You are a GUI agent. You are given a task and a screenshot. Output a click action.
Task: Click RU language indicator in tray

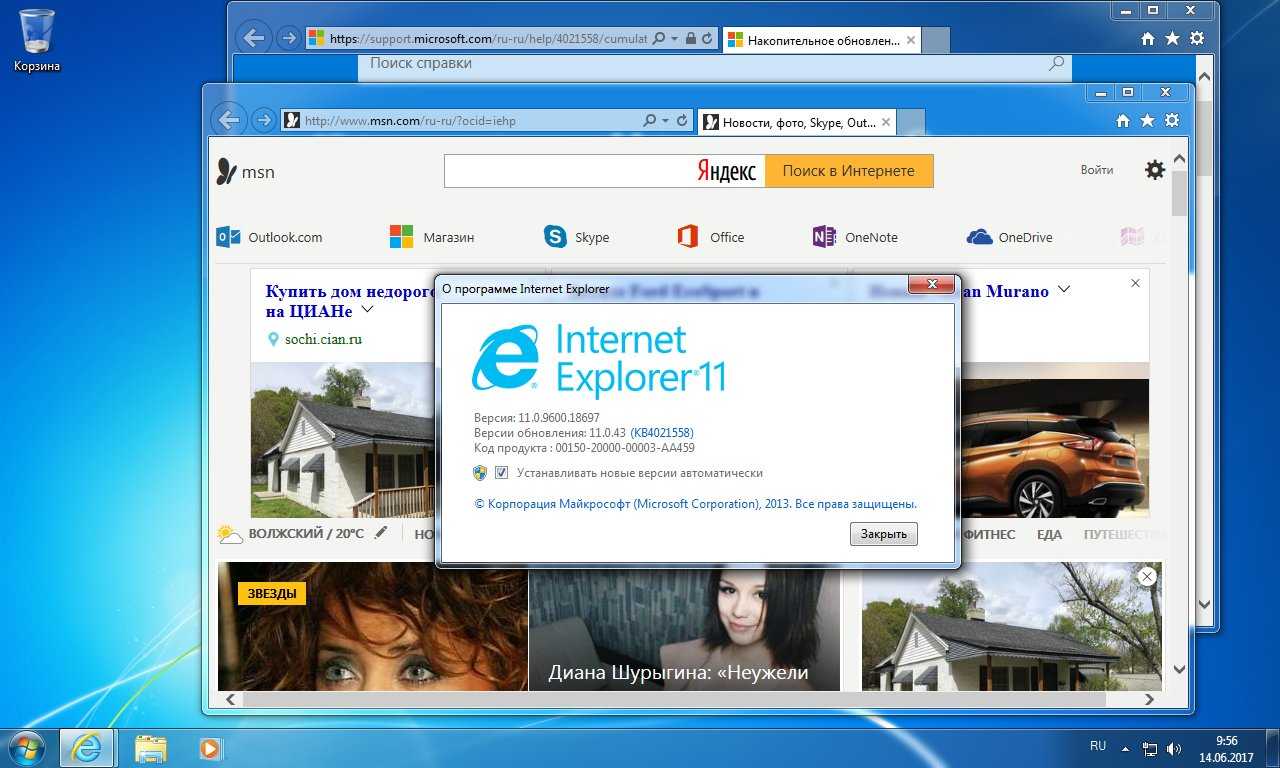(x=1098, y=746)
